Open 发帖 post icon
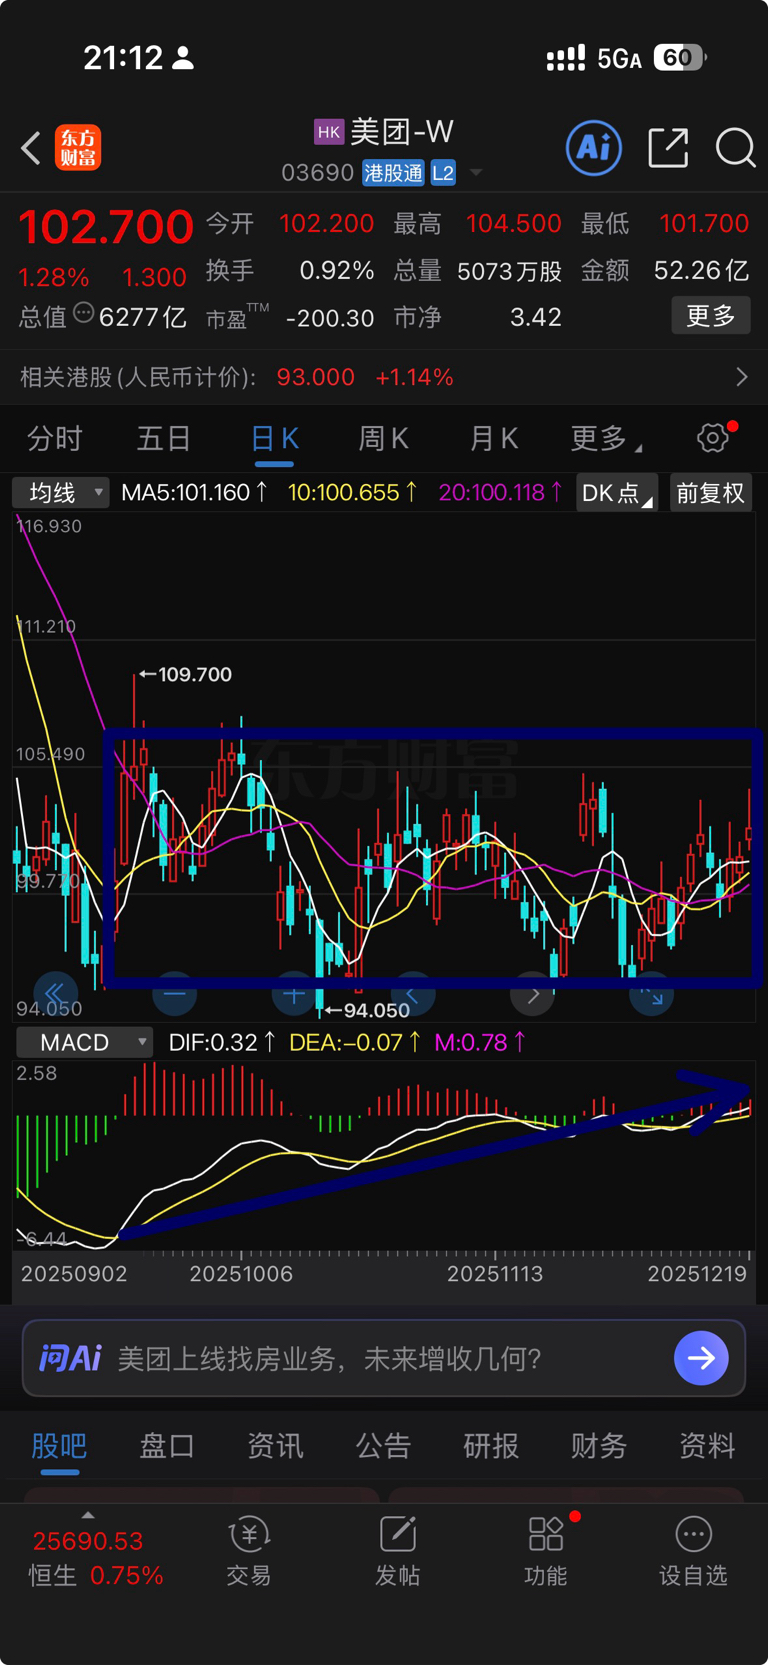The width and height of the screenshot is (769, 1665). tap(397, 1533)
